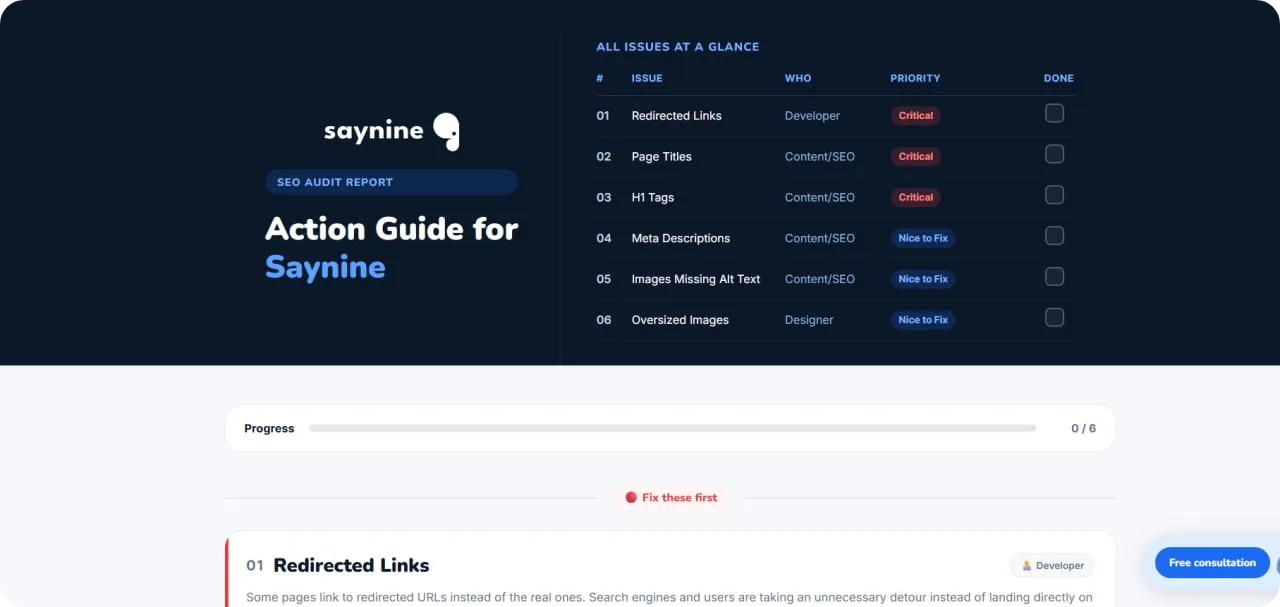The height and width of the screenshot is (607, 1280).
Task: Click the ISSUE column header
Action: [647, 78]
